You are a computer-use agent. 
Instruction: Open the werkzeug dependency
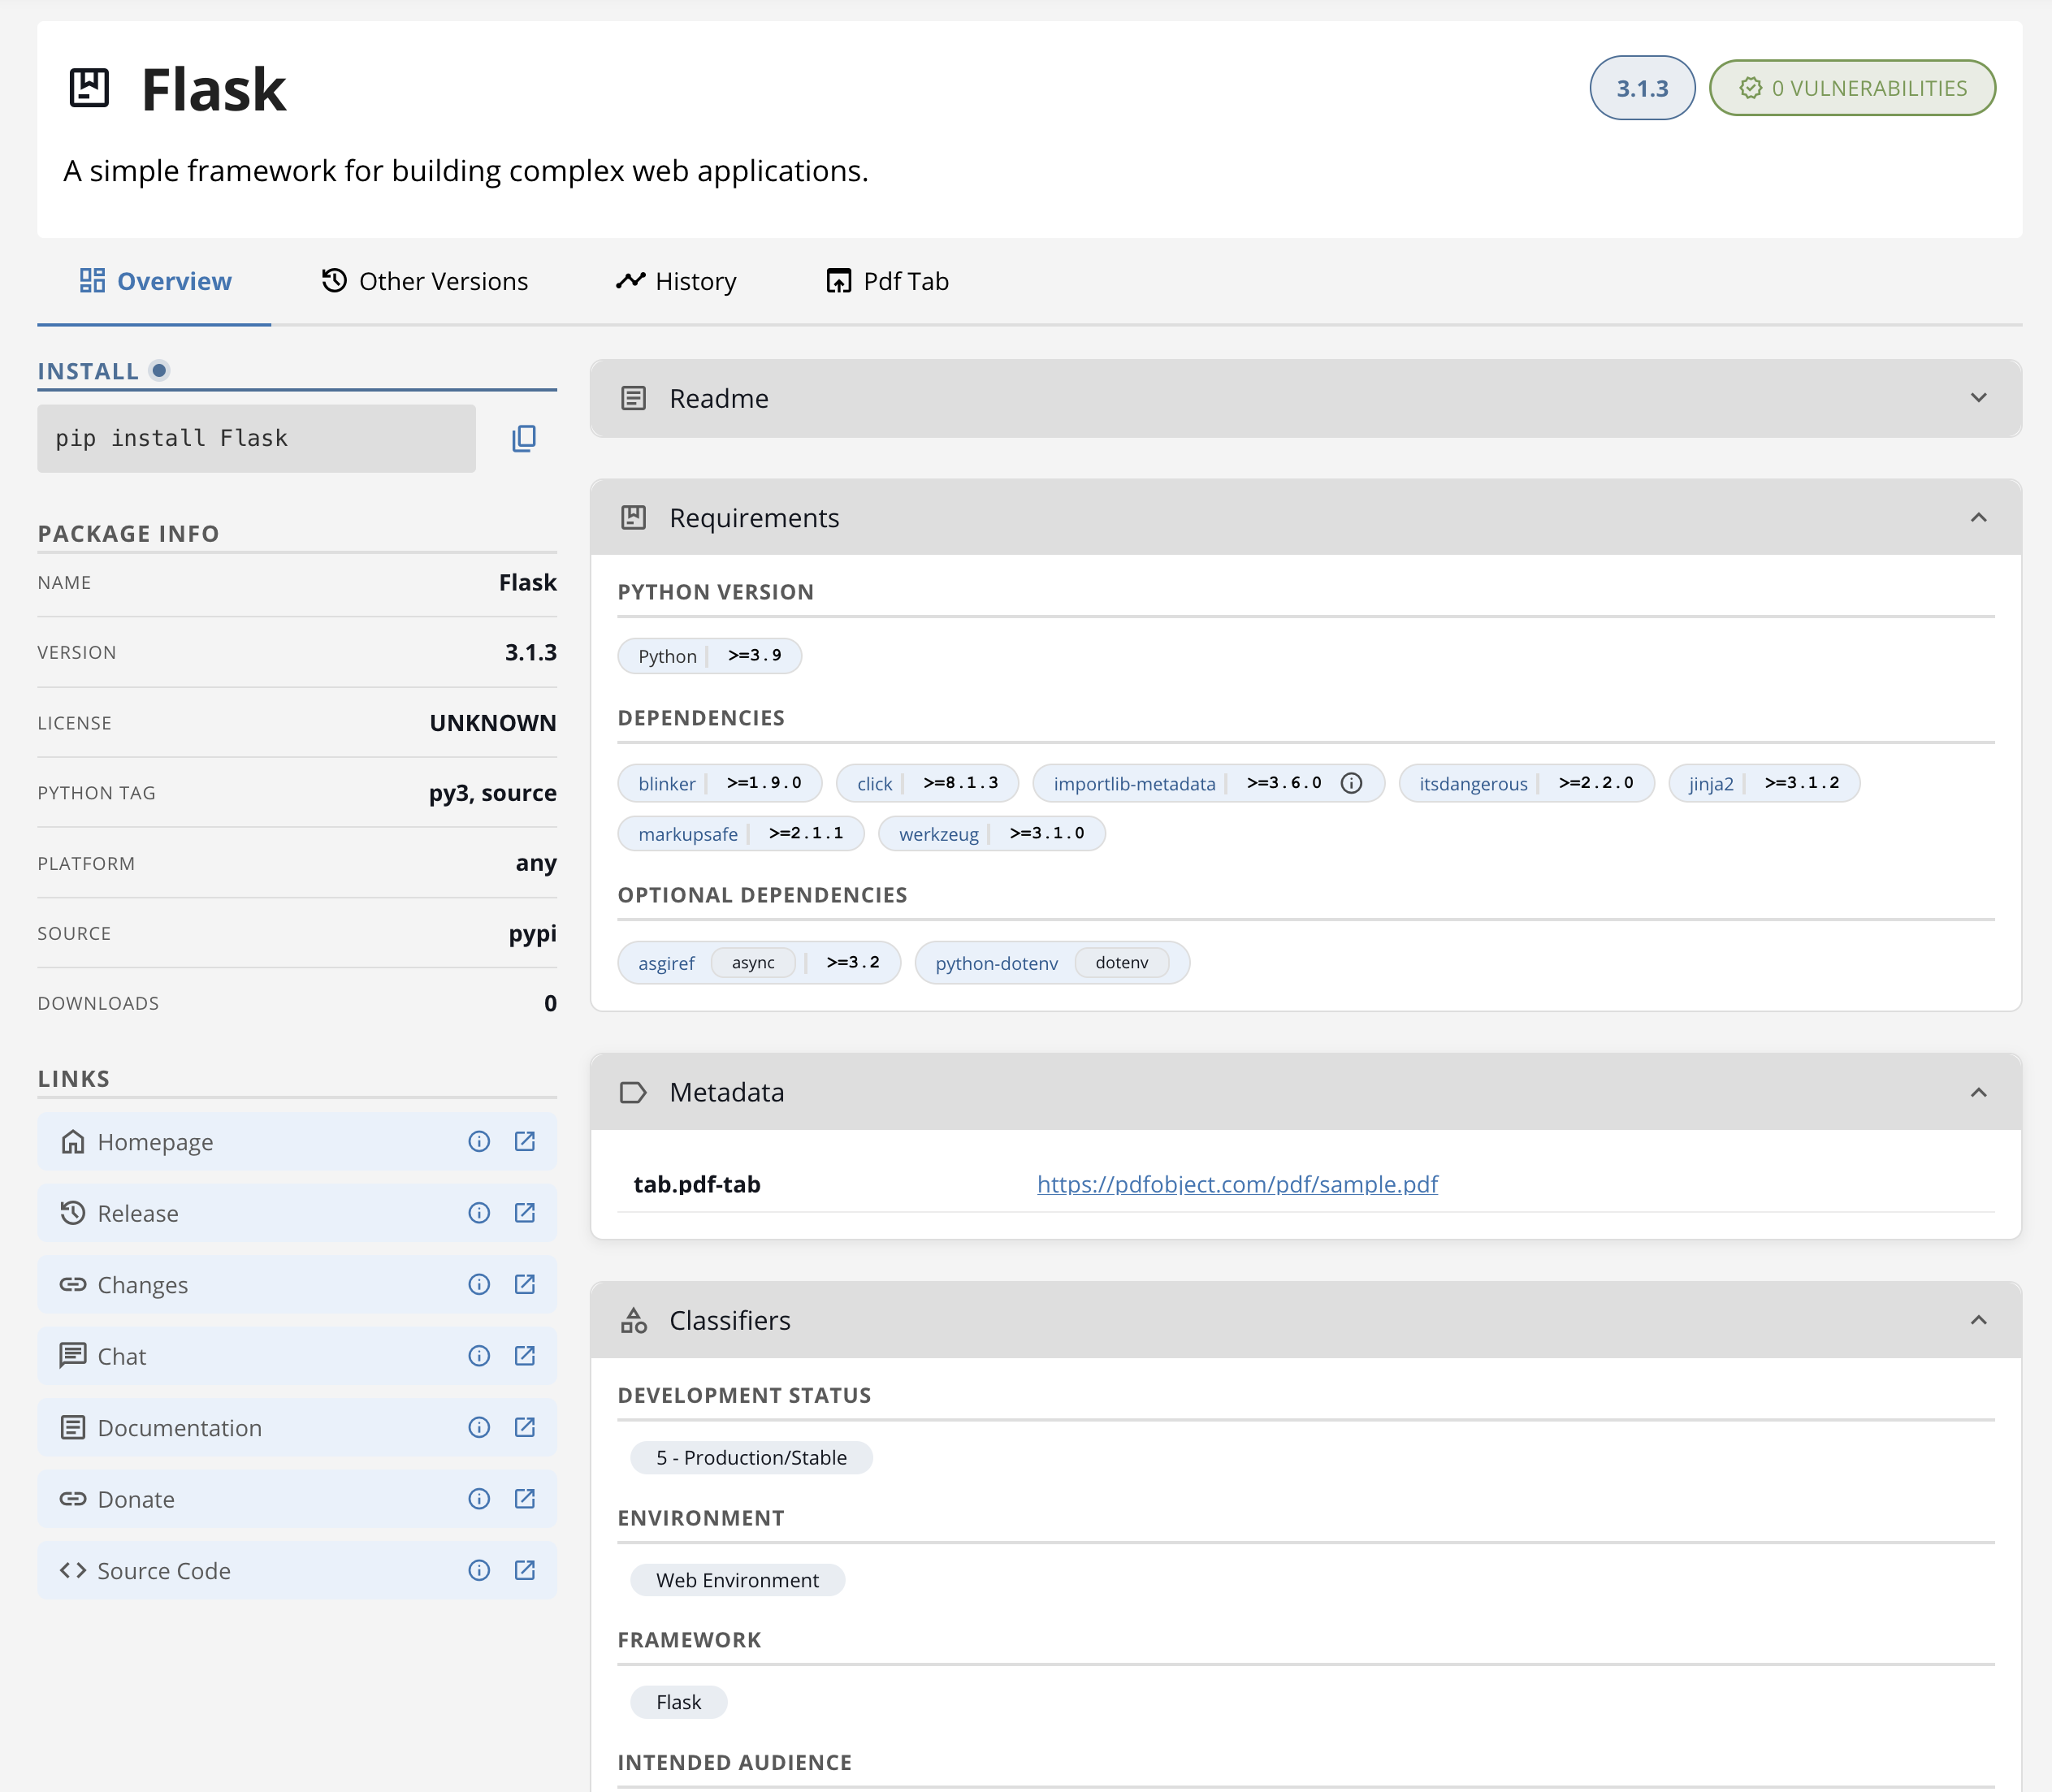point(992,833)
